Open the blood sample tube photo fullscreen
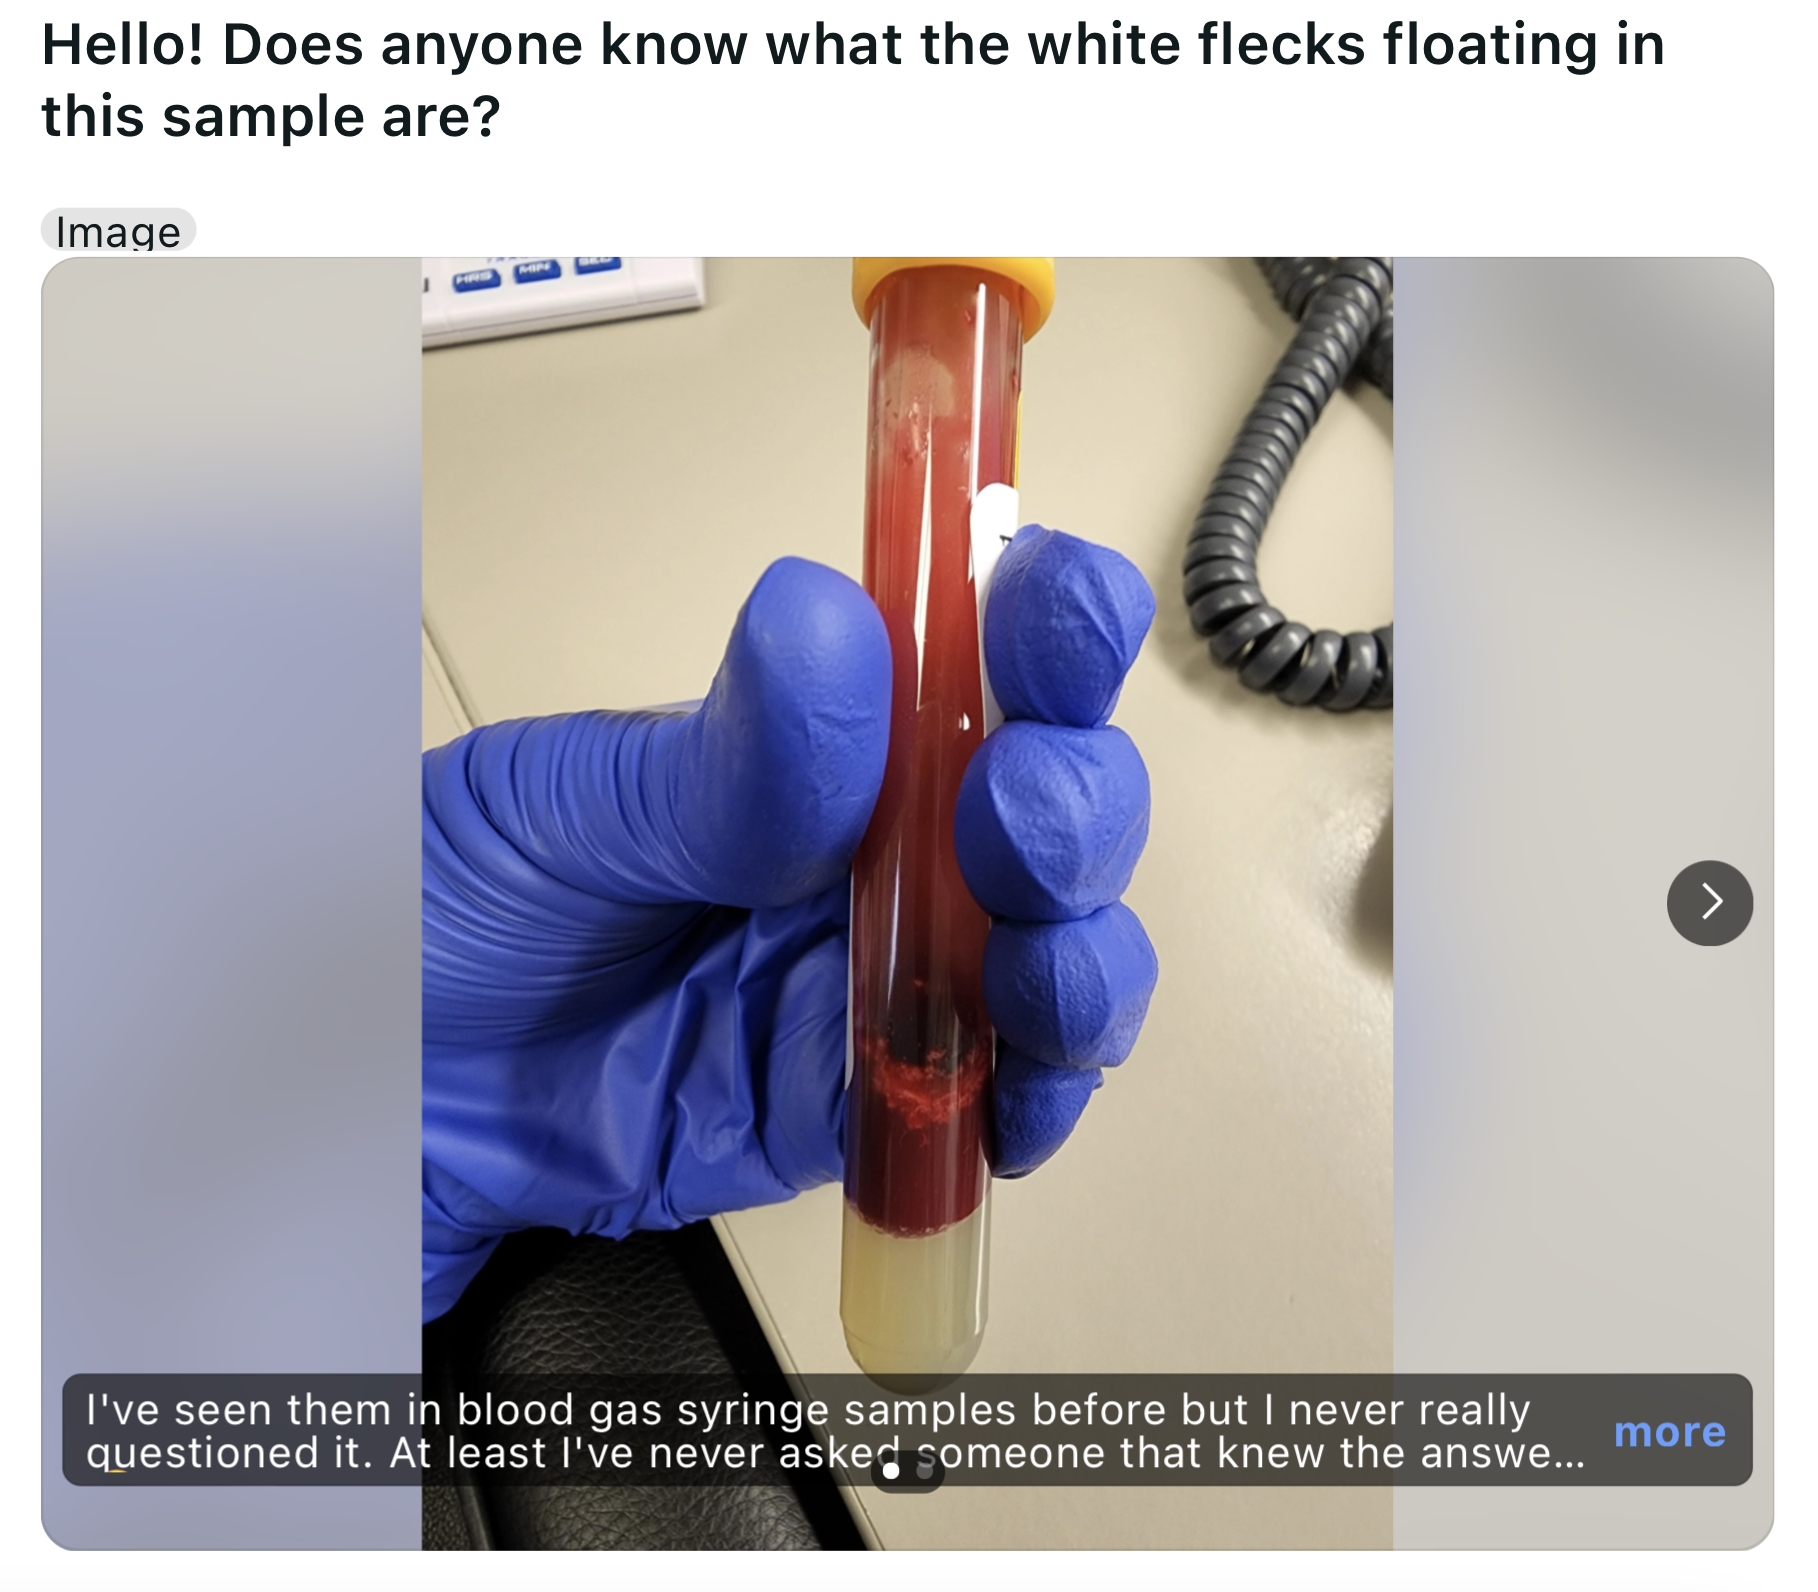 [x=907, y=800]
